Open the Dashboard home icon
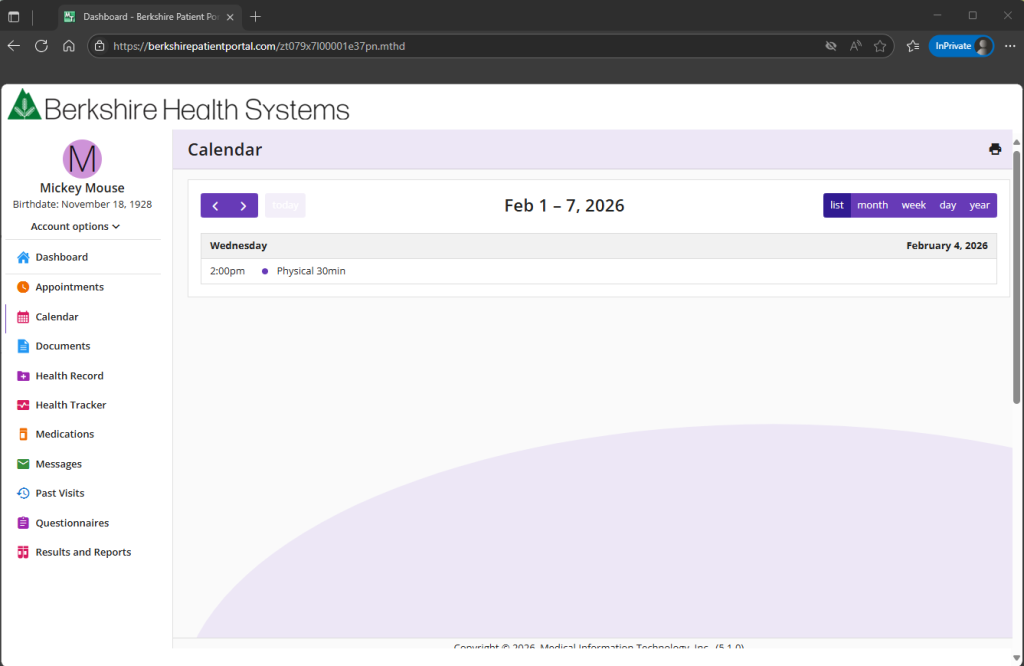The width and height of the screenshot is (1024, 666). 23,257
